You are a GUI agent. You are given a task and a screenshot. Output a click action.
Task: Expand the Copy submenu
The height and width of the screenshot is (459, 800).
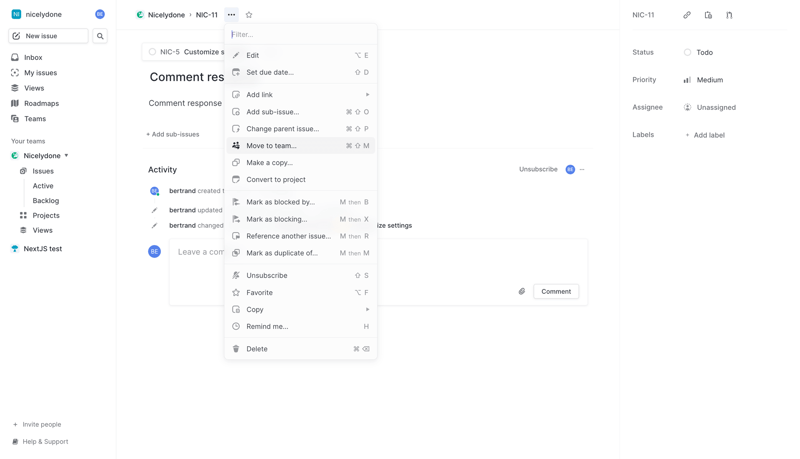pos(300,310)
